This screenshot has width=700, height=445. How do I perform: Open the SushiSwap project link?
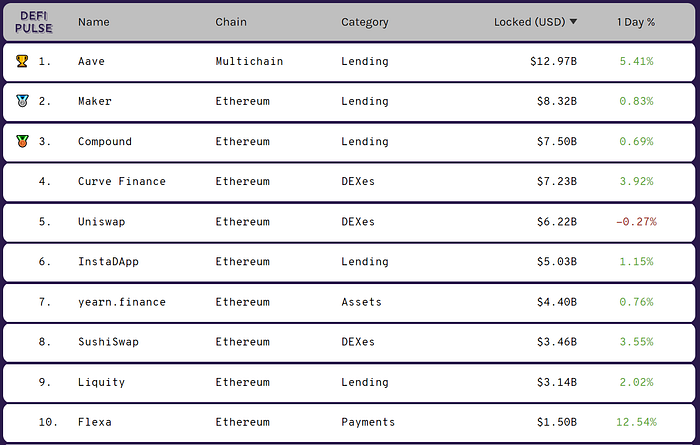[x=108, y=342]
